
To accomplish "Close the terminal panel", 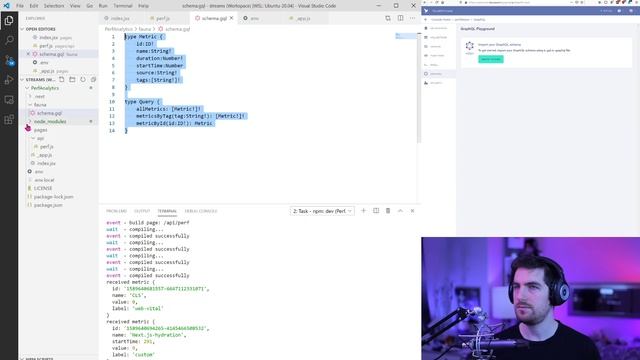I will [x=412, y=211].
